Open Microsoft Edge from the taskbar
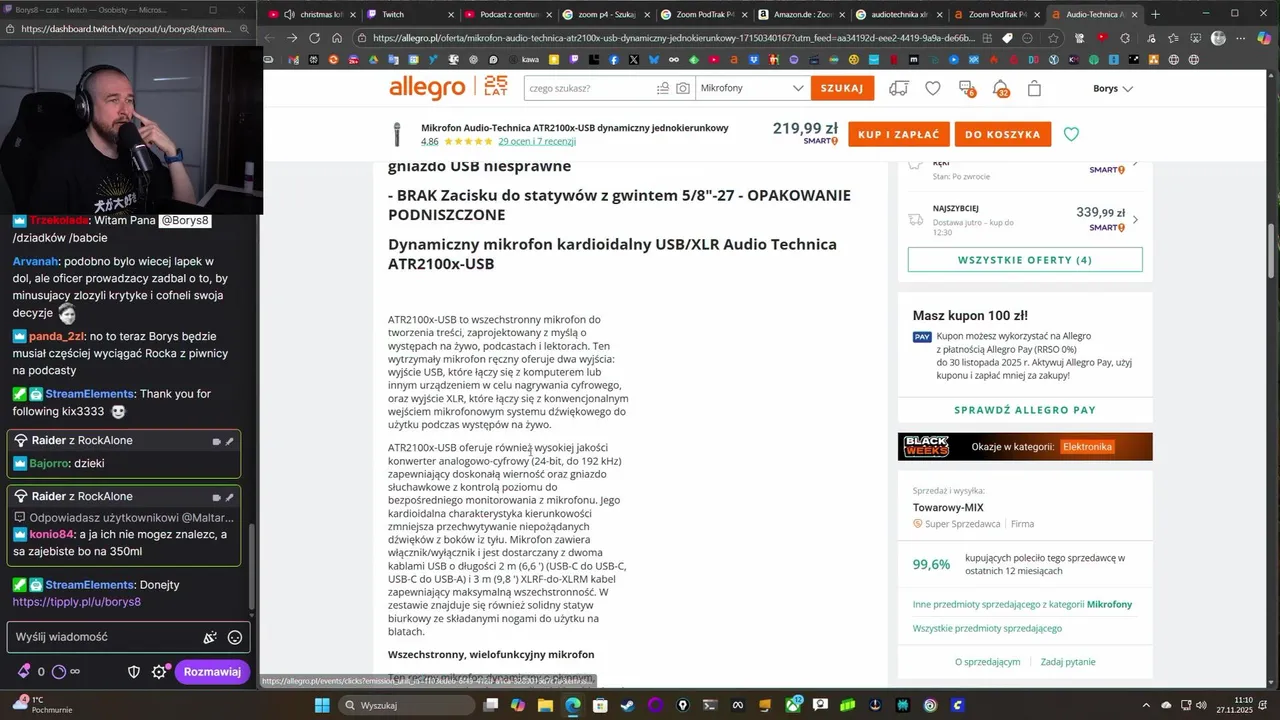Screen dimensions: 1280x720 click(x=573, y=705)
